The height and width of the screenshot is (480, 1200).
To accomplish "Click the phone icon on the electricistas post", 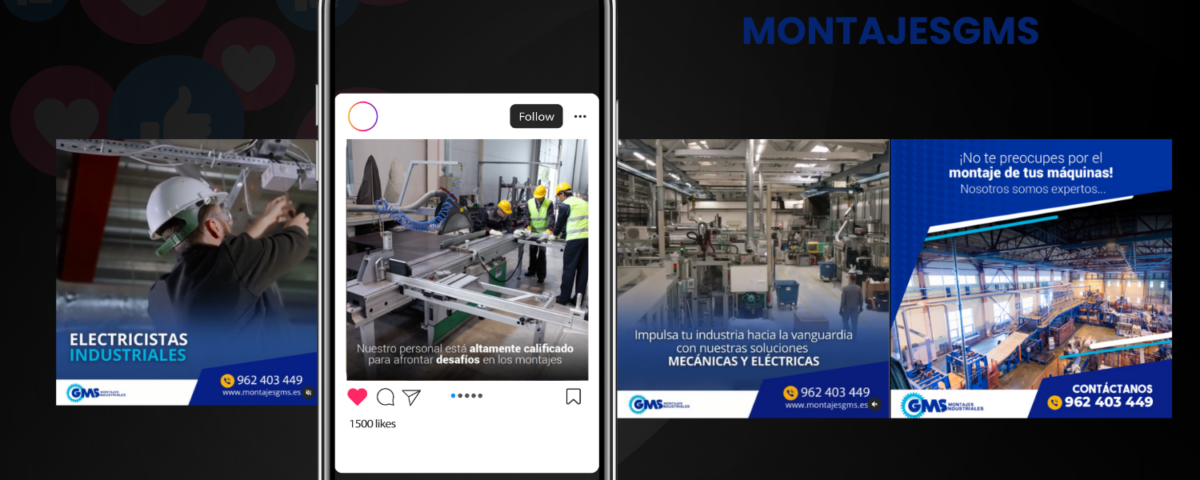I will pos(227,381).
